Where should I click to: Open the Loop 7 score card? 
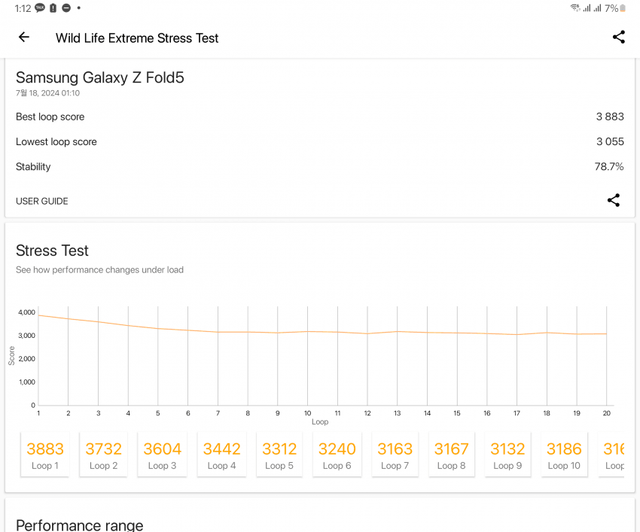click(x=395, y=455)
